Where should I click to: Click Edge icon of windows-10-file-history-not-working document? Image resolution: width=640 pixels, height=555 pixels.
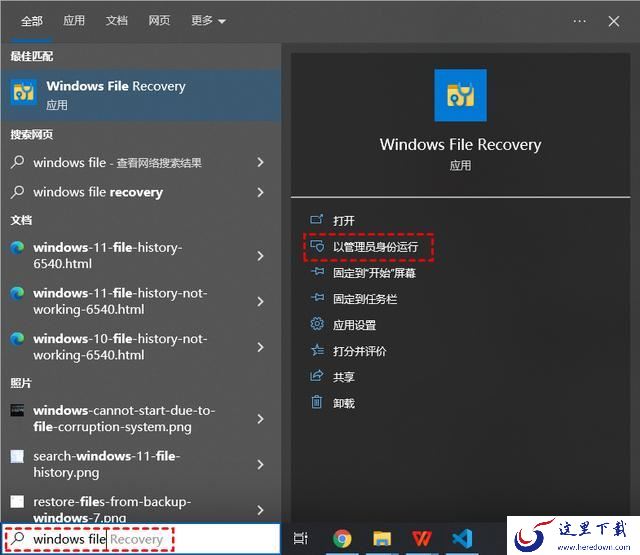[x=17, y=339]
